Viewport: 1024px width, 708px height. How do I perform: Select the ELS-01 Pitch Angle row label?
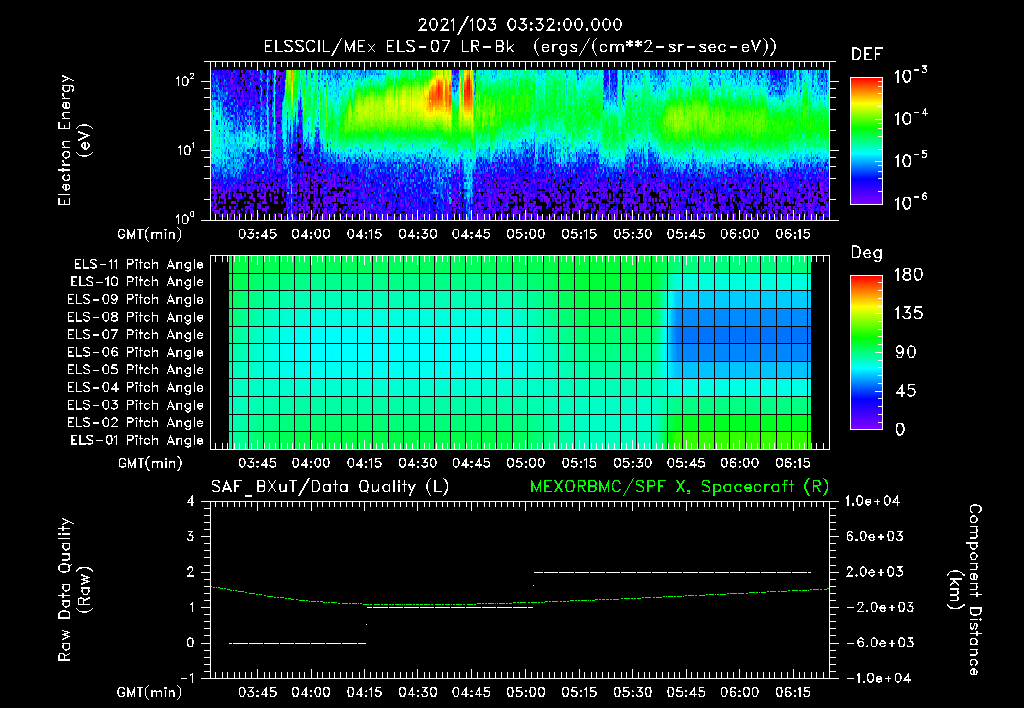tap(137, 440)
